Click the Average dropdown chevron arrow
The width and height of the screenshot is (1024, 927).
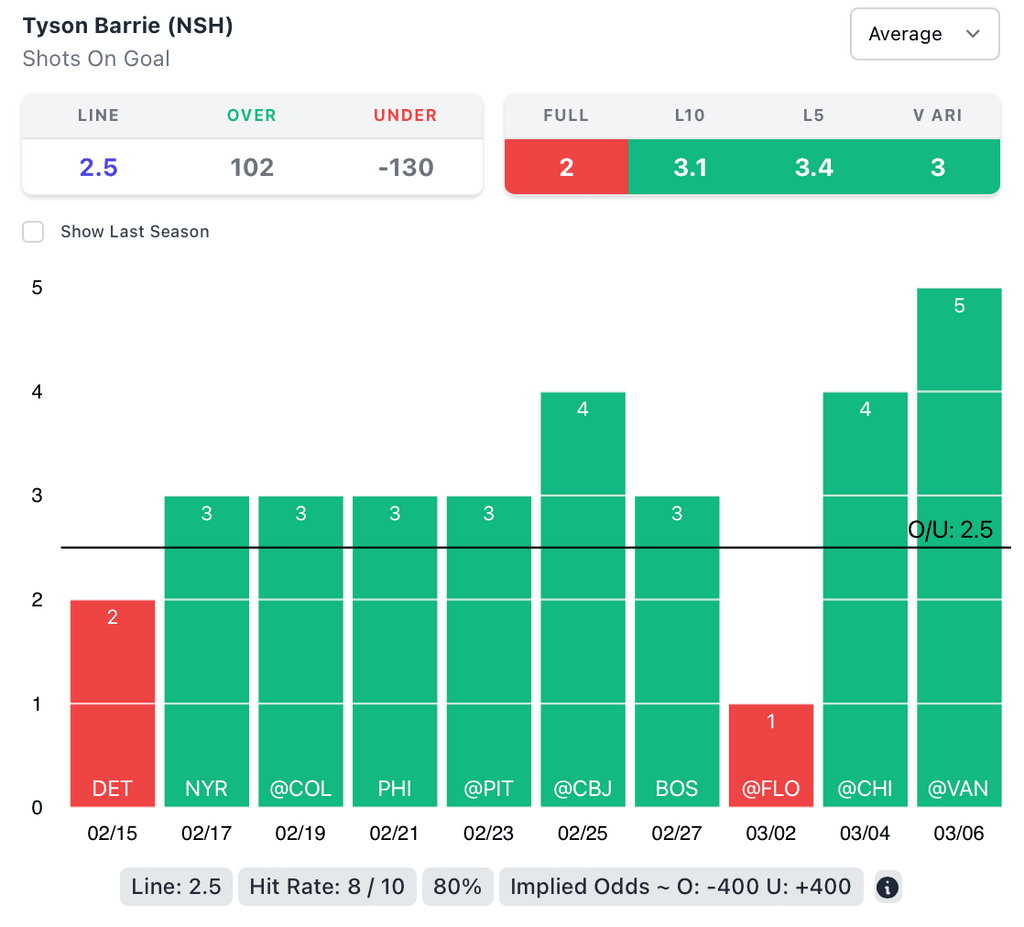973,34
